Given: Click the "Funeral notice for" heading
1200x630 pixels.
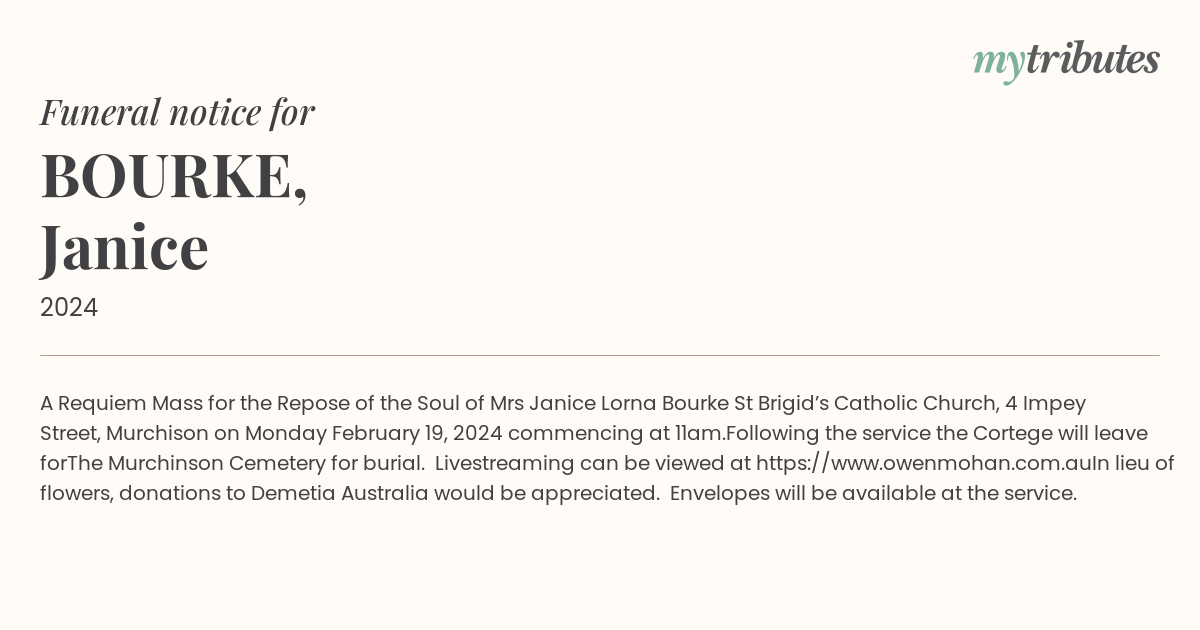Looking at the screenshot, I should coord(178,112).
